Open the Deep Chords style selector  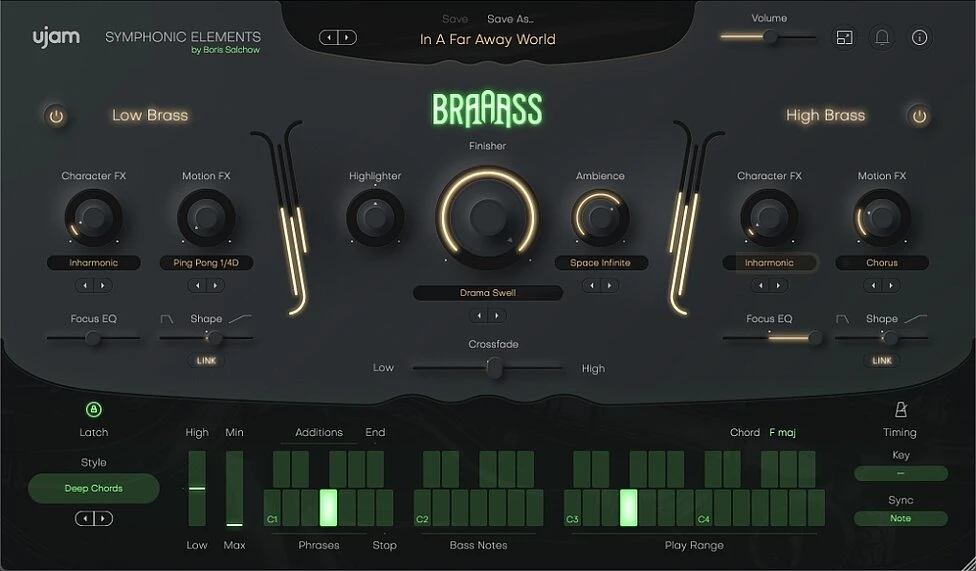(94, 488)
